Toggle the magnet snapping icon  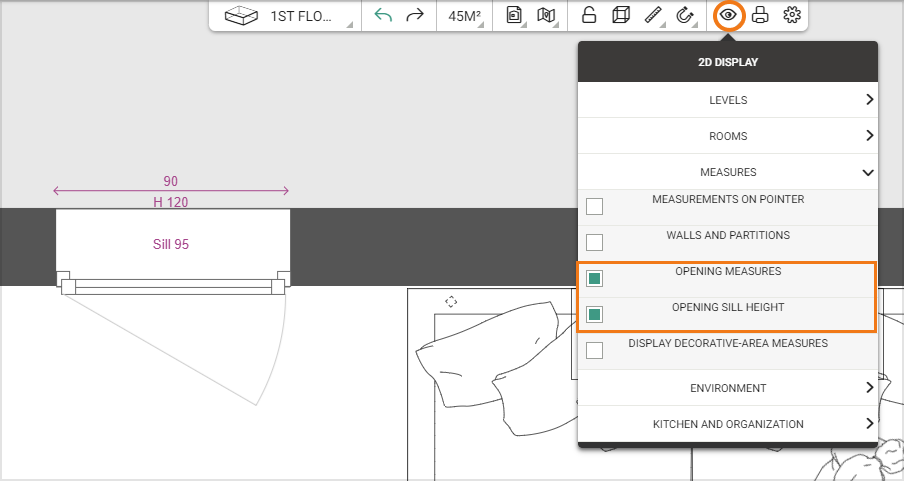(x=685, y=16)
